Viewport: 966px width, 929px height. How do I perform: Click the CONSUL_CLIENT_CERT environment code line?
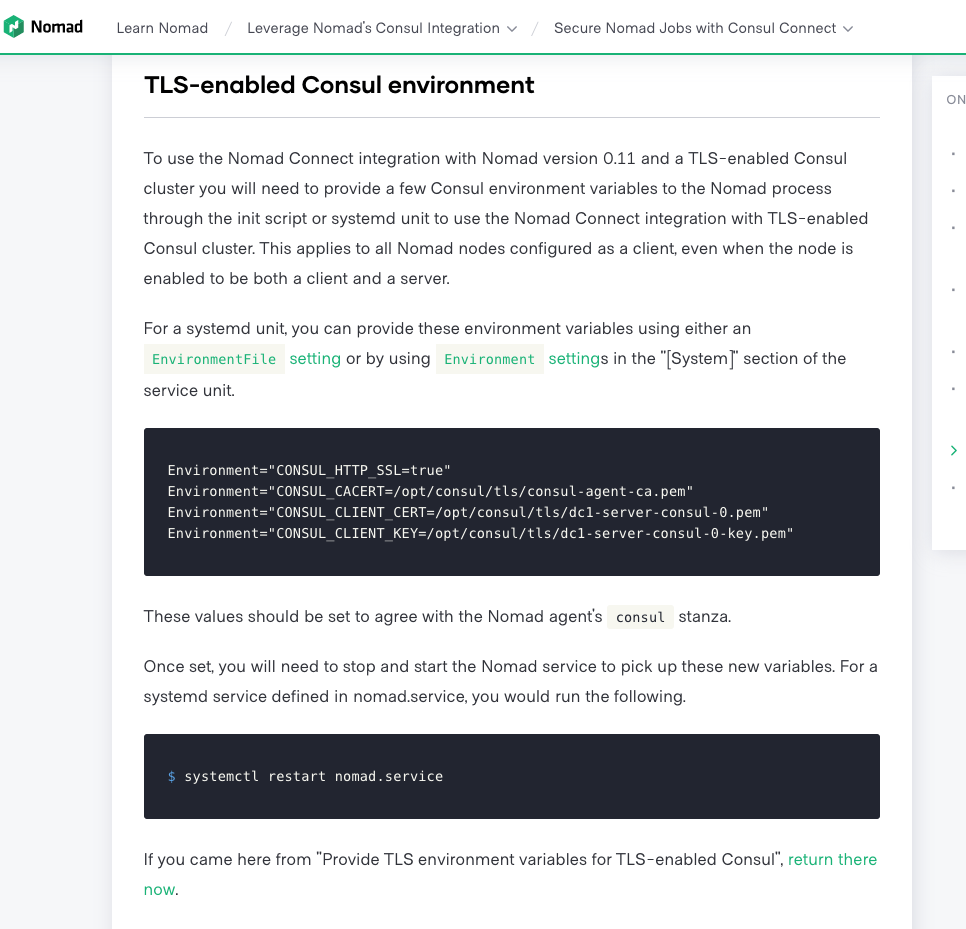(x=468, y=513)
